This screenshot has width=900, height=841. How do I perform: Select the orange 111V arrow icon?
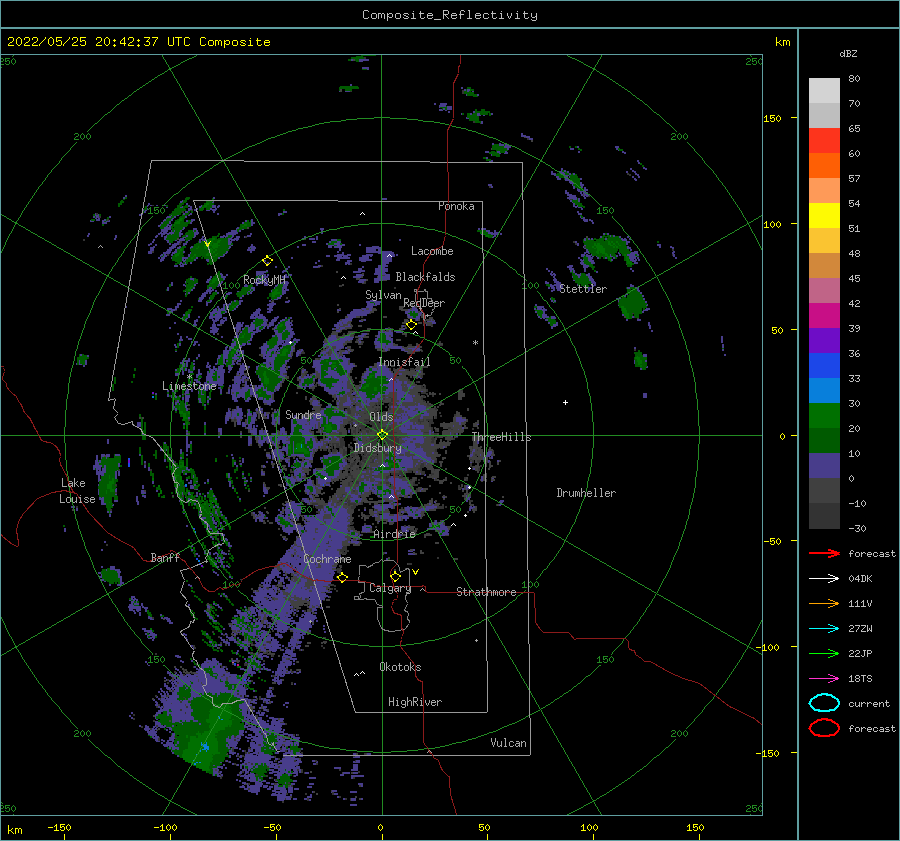pyautogui.click(x=824, y=603)
